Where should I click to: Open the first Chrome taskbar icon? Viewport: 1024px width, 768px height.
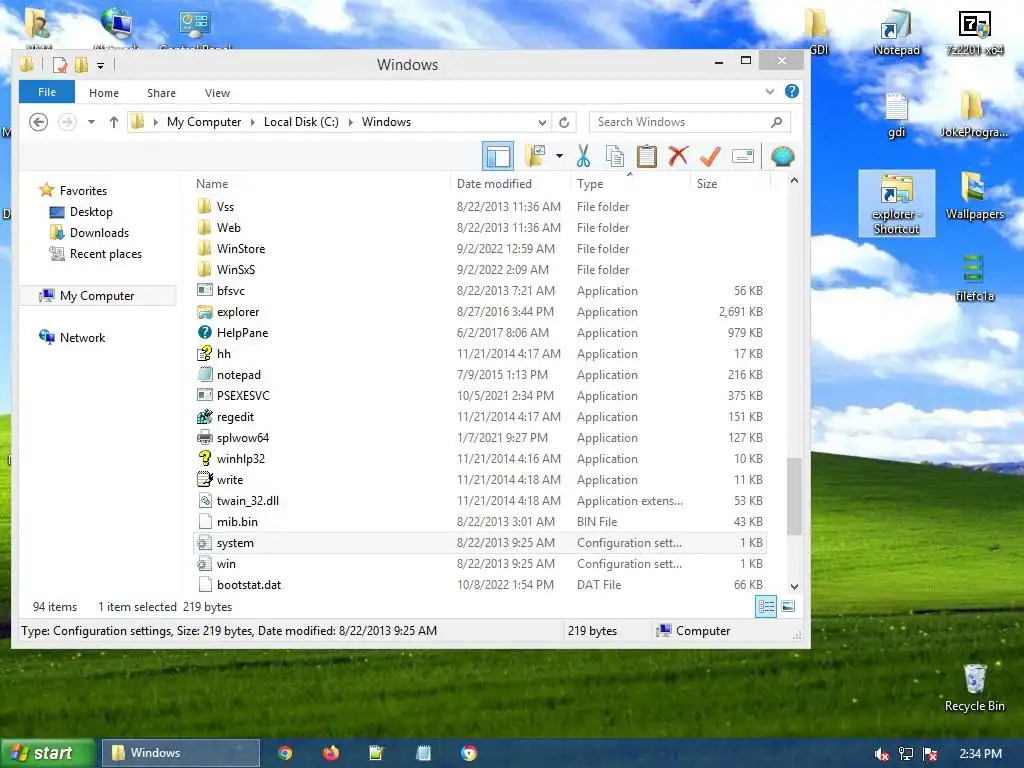click(285, 753)
